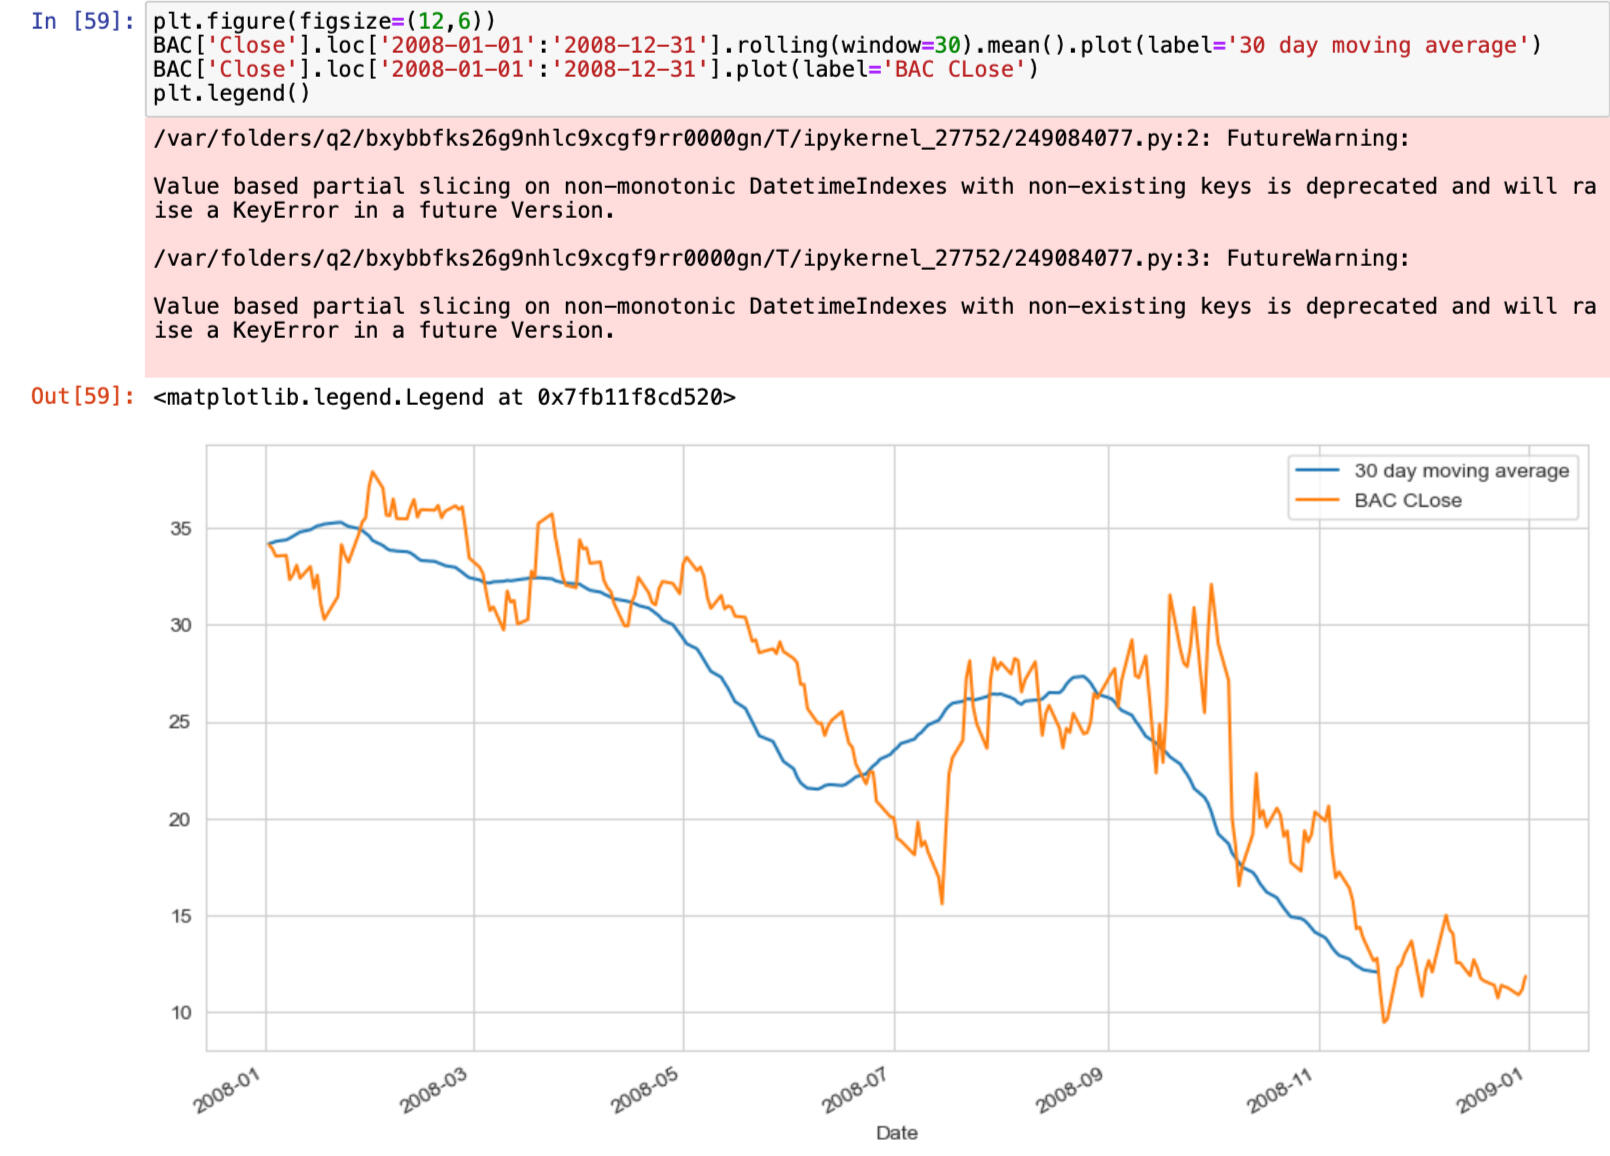Click the first FutureWarning file path line
1610x1156 pixels.
[x=780, y=138]
